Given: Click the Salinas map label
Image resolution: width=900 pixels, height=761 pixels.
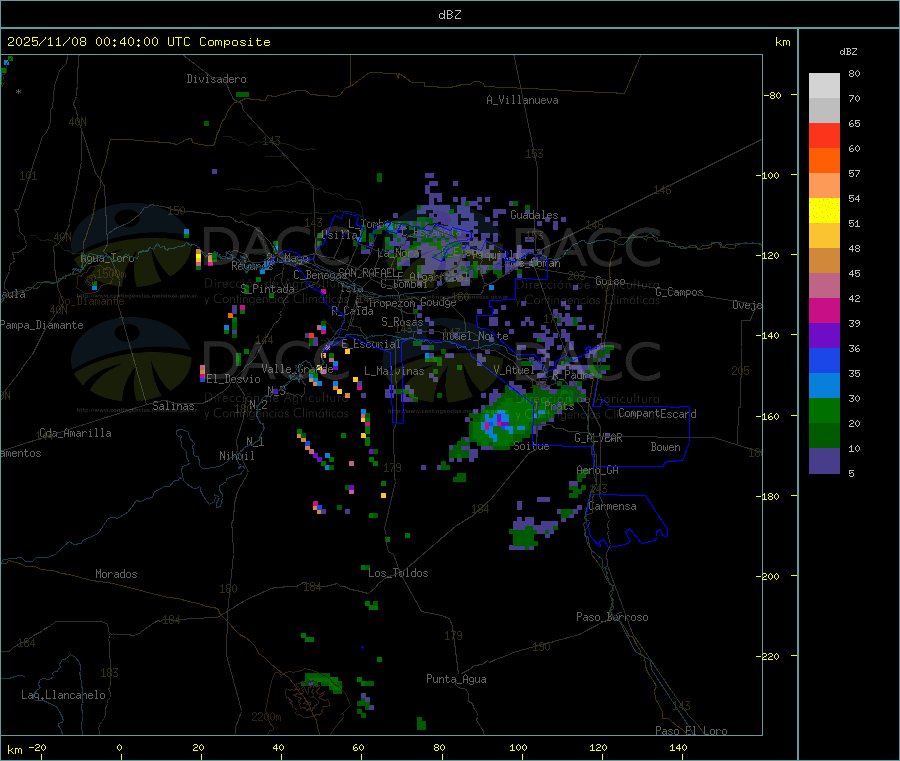Looking at the screenshot, I should click(173, 406).
